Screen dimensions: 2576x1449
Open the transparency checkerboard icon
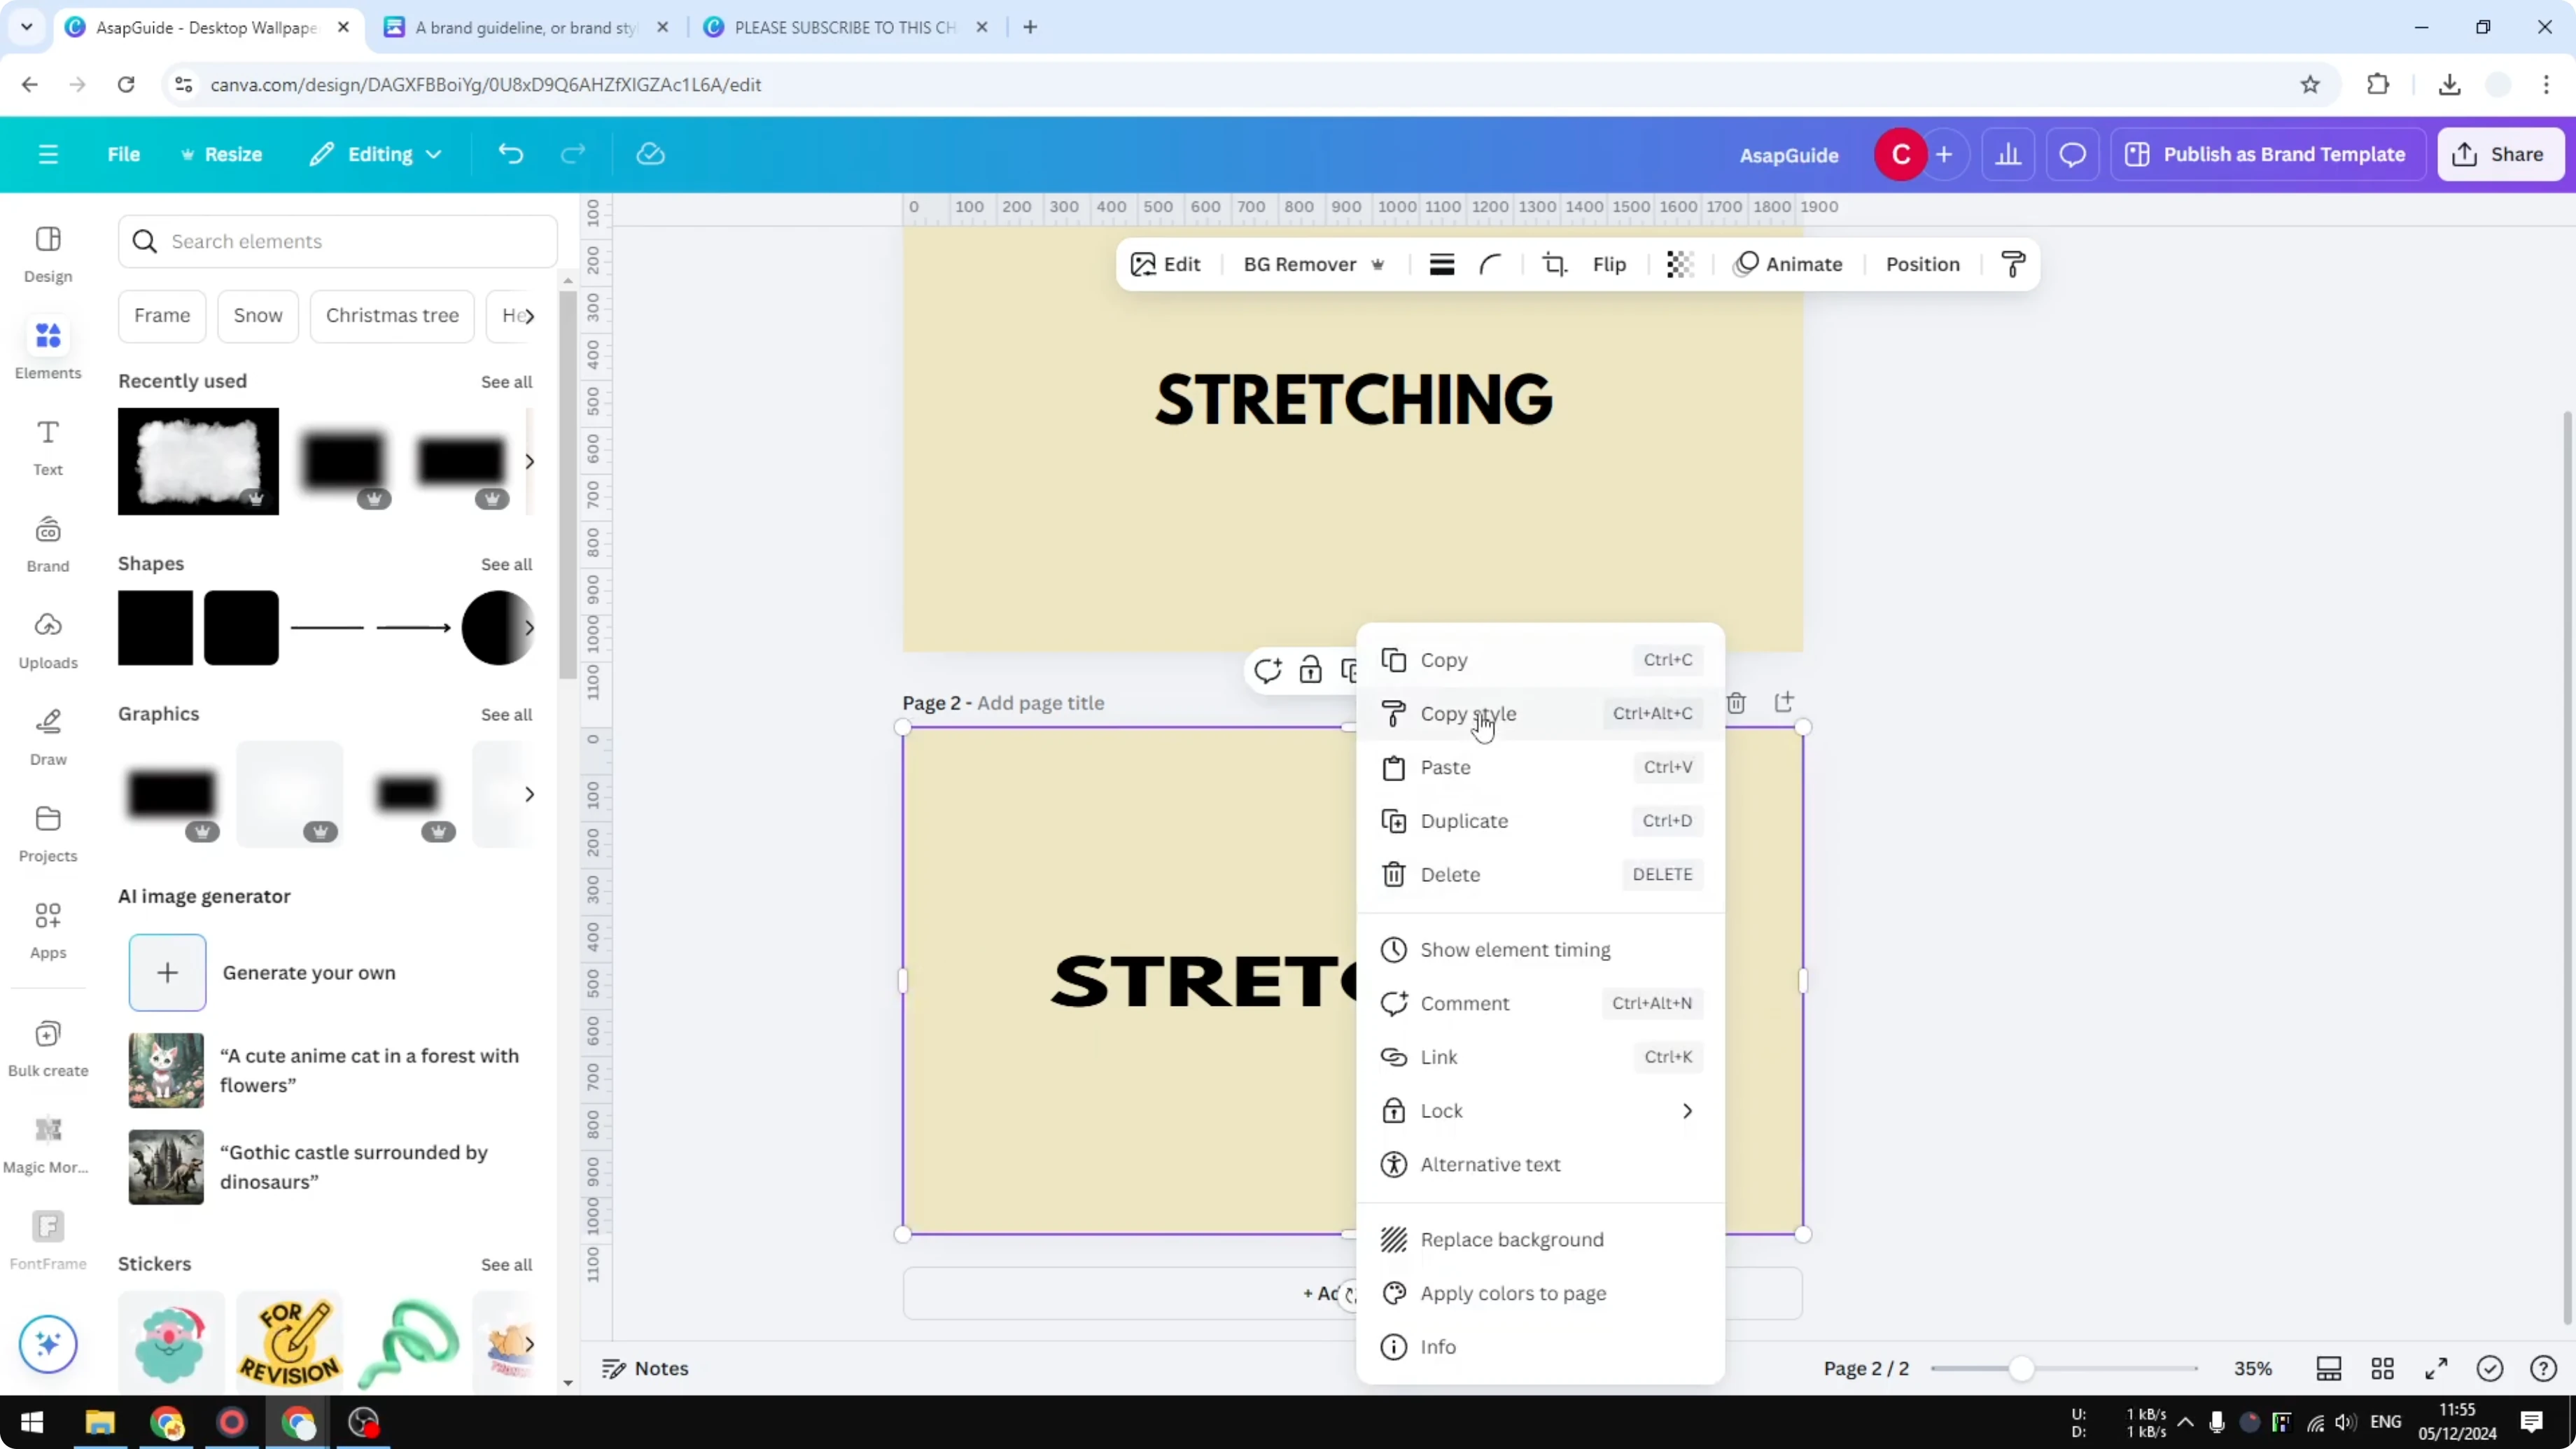1680,264
